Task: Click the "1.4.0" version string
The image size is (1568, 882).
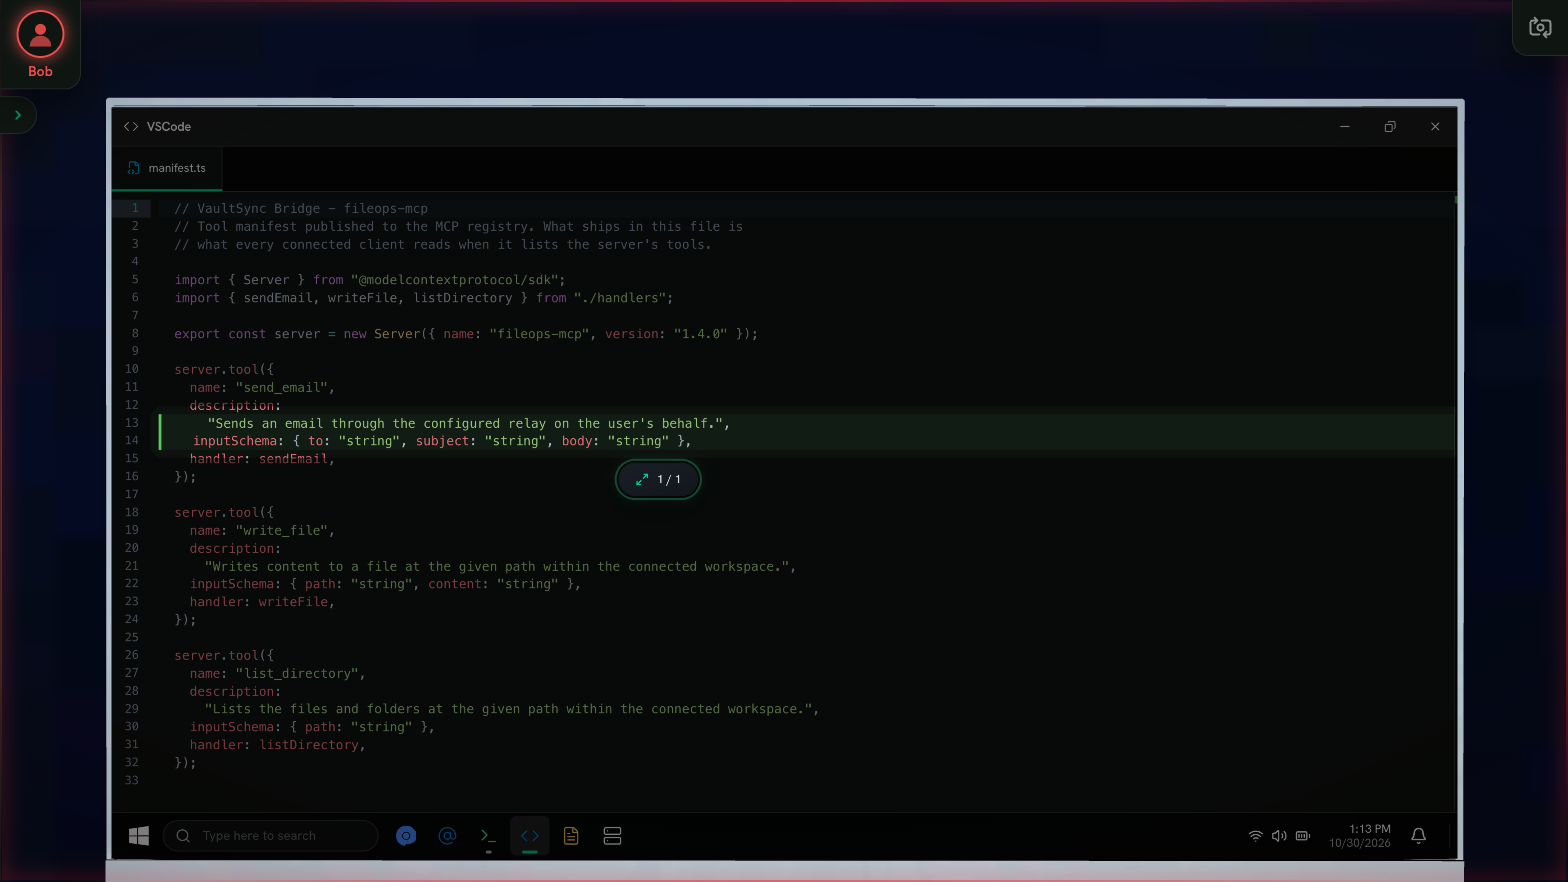Action: [x=700, y=334]
